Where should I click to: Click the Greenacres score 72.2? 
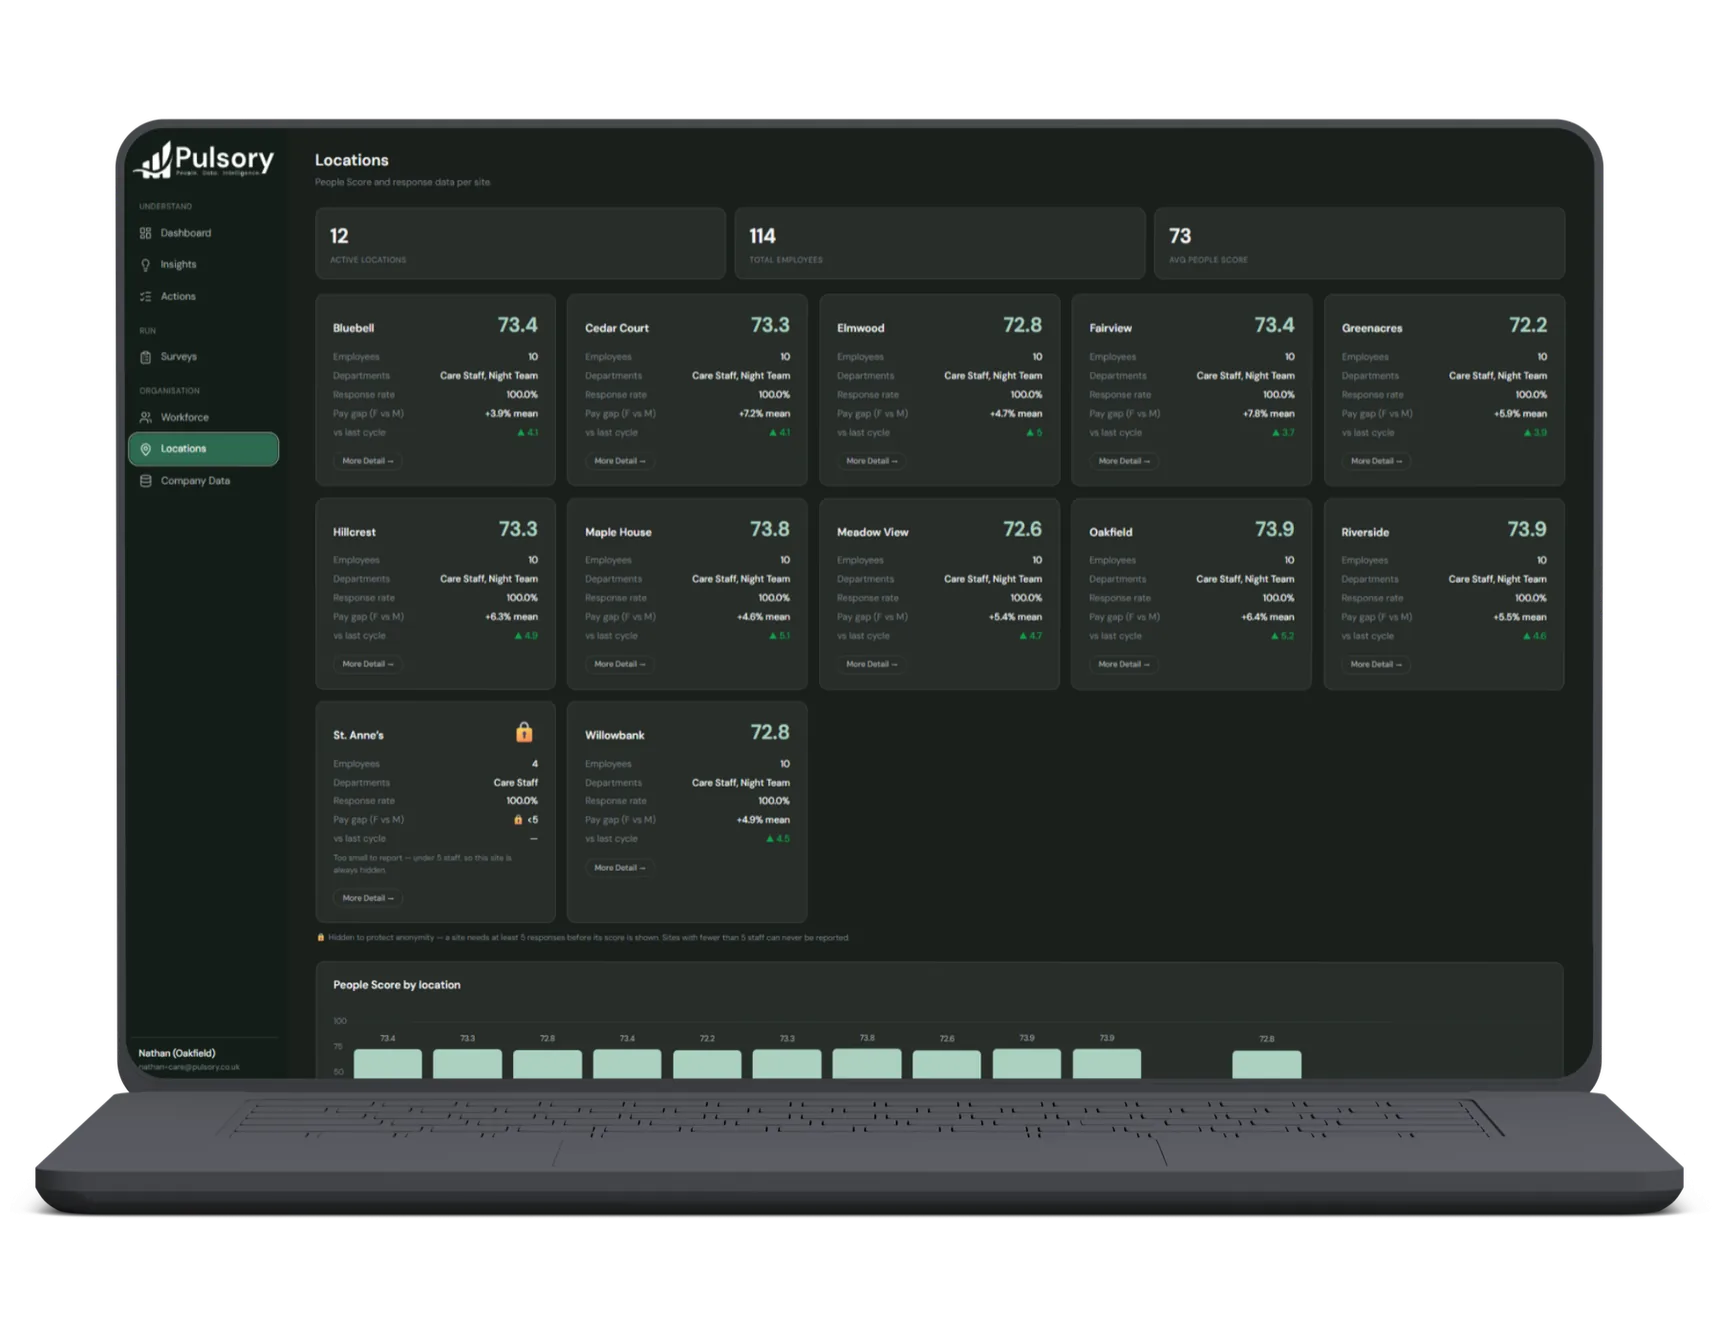pyautogui.click(x=1528, y=325)
